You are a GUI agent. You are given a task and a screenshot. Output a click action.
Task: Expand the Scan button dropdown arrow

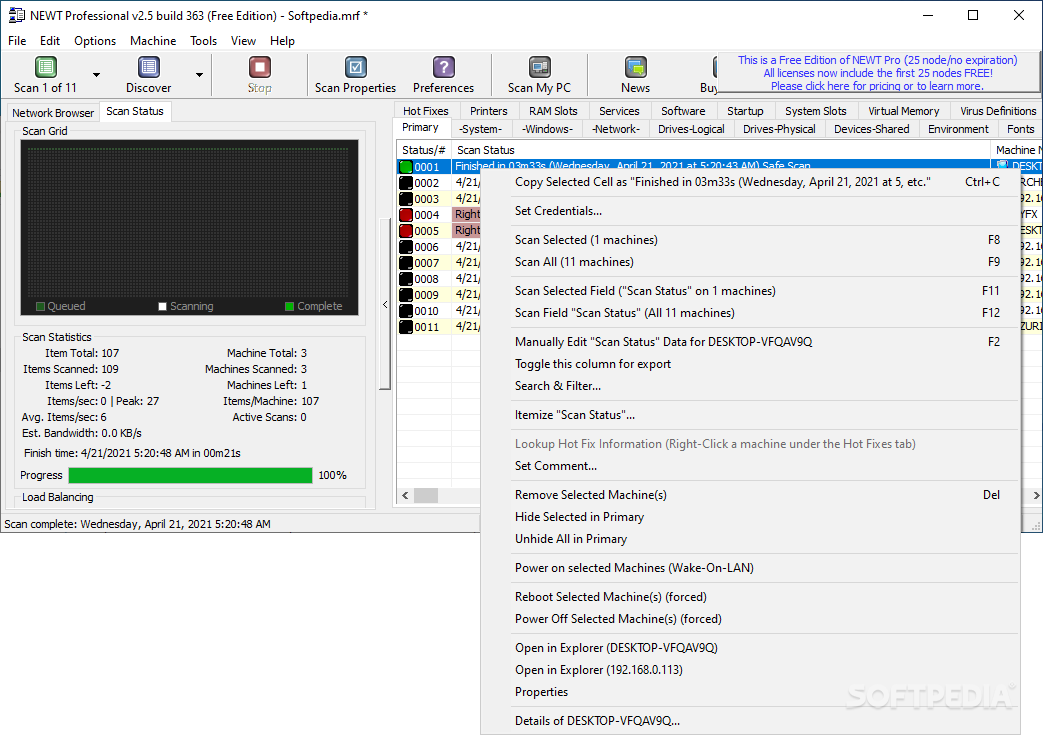click(x=96, y=74)
